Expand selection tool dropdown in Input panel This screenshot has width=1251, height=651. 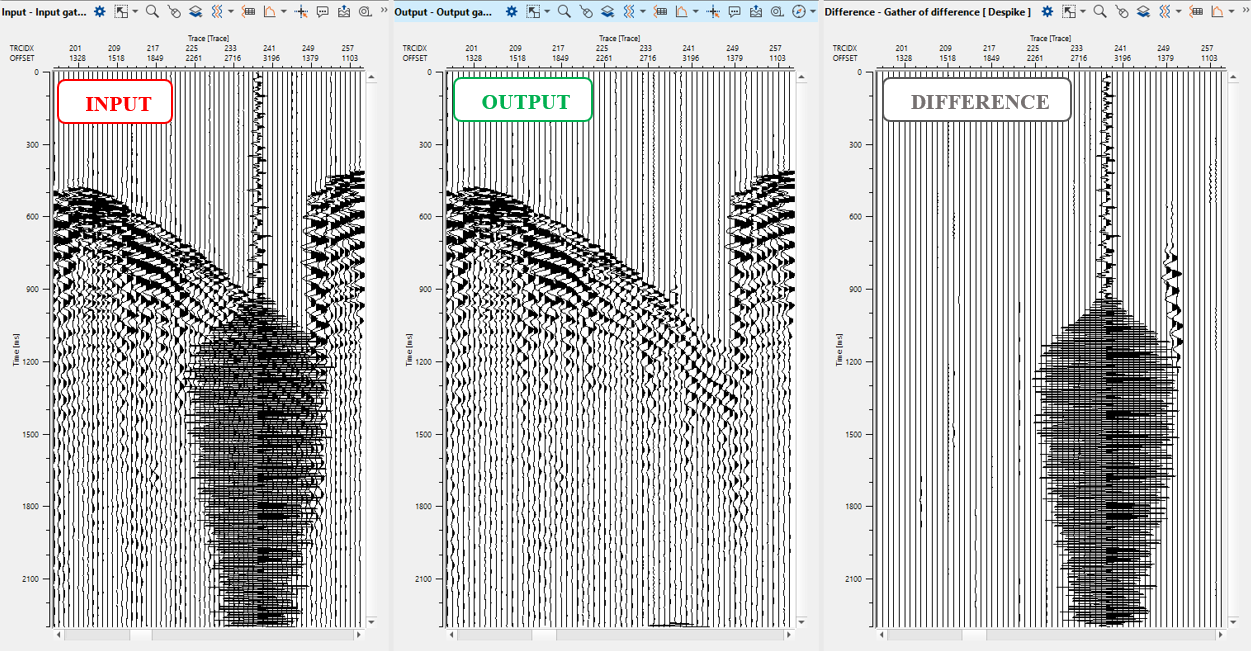pyautogui.click(x=136, y=12)
